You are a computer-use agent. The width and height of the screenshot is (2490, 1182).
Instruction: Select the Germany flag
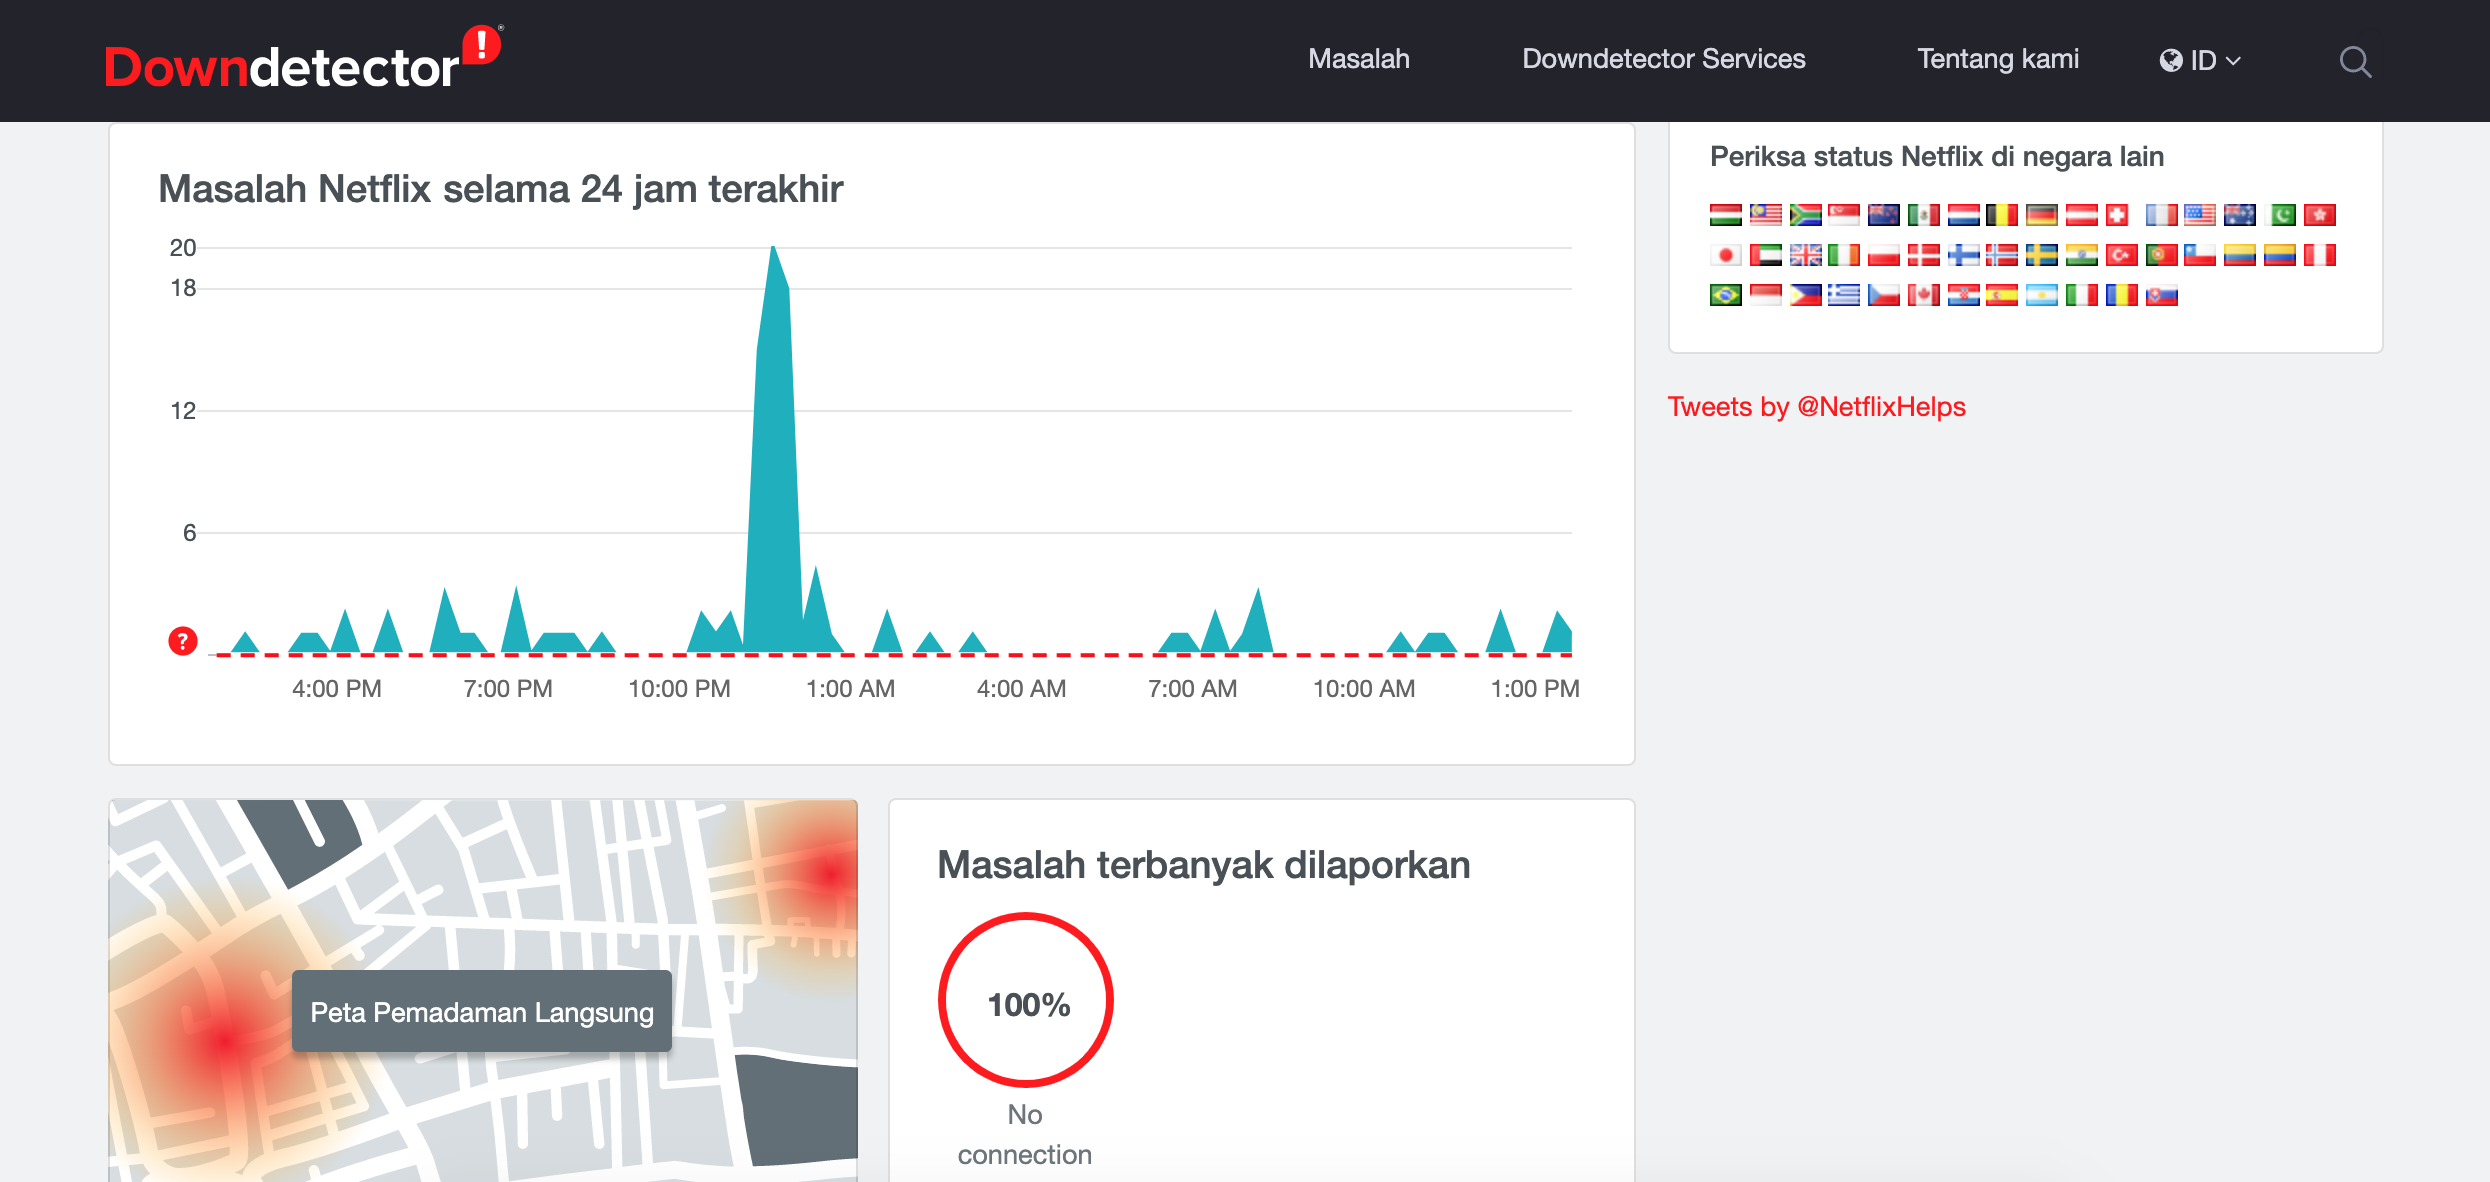[2042, 215]
